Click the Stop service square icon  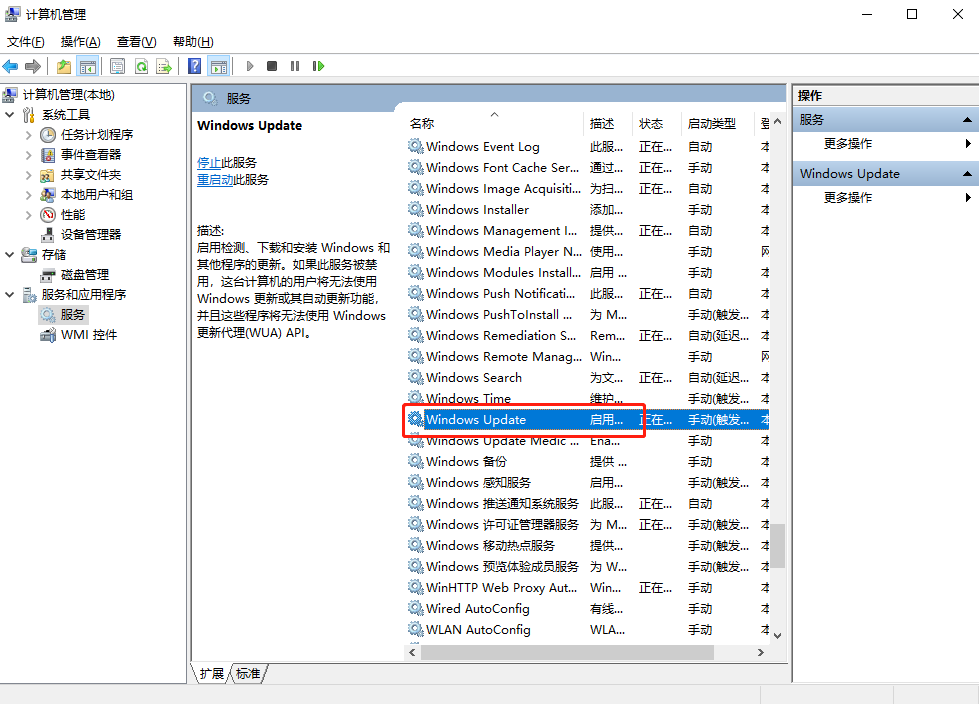(x=272, y=66)
